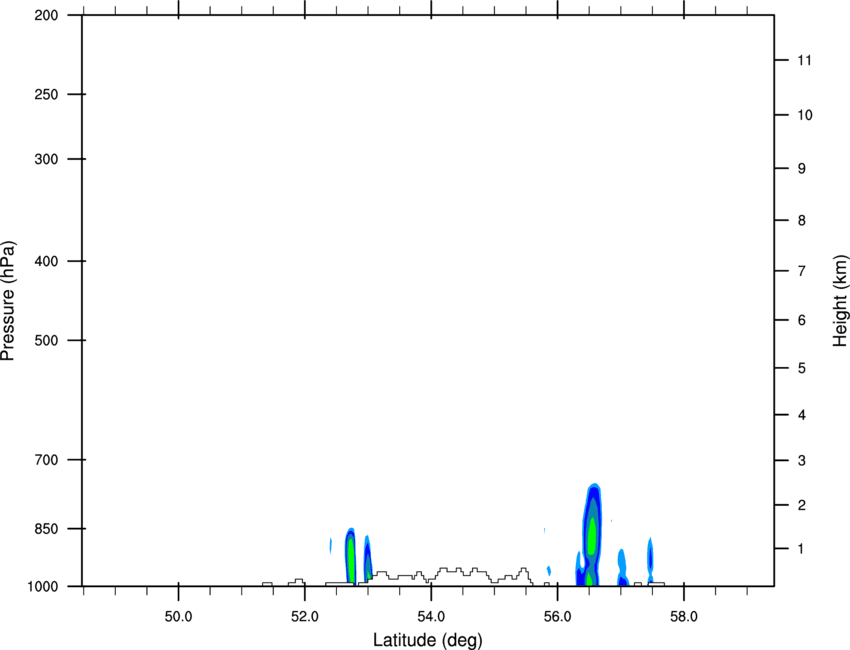Pick the 4 km height label
The image size is (850, 650).
pyautogui.click(x=802, y=415)
